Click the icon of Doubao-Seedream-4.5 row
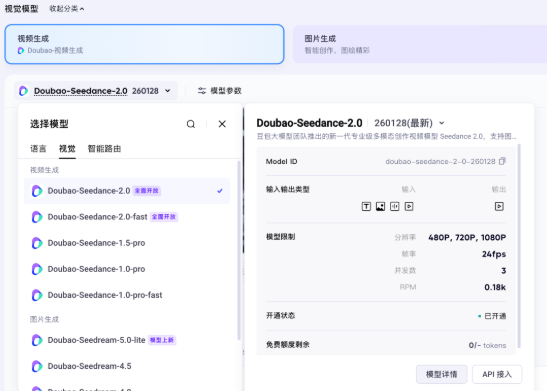Screen dimensions: 547x391 click(x=37, y=366)
